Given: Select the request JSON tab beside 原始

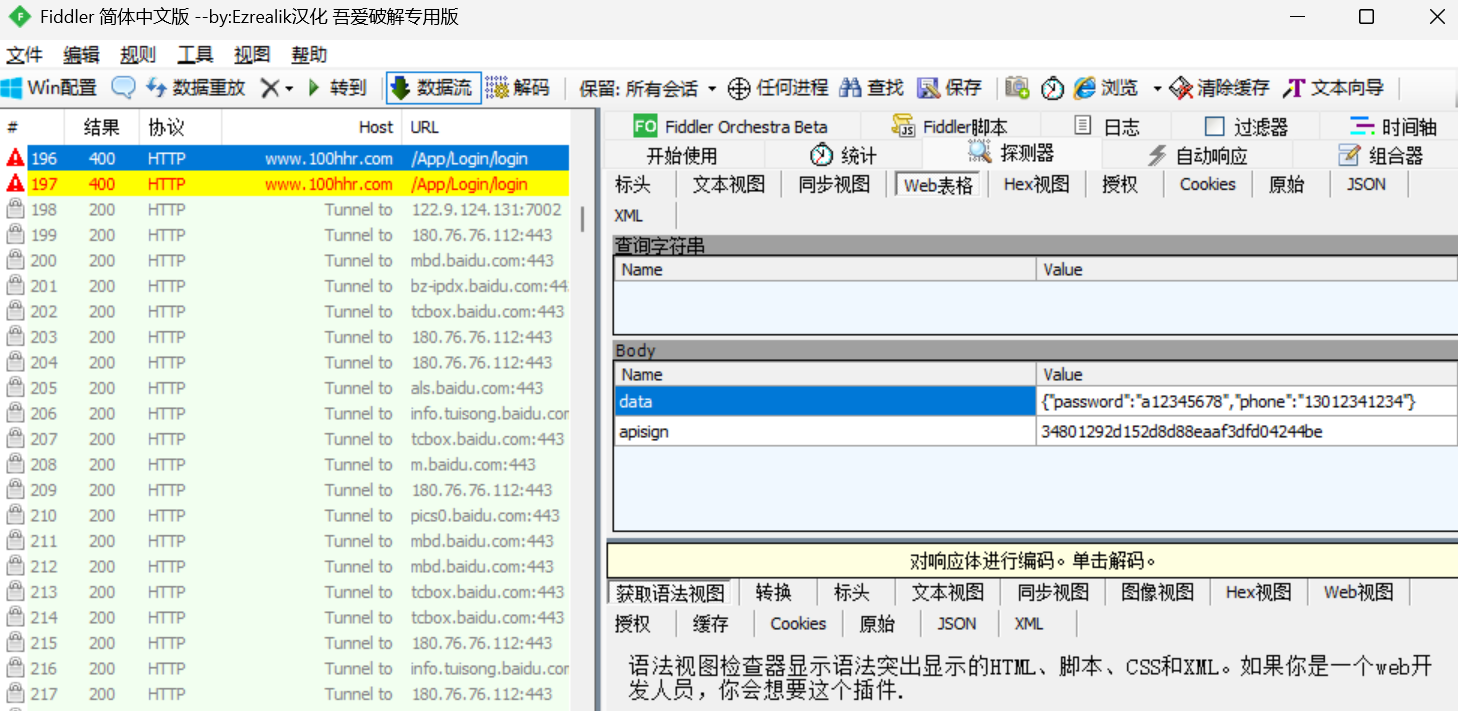Looking at the screenshot, I should (1366, 184).
